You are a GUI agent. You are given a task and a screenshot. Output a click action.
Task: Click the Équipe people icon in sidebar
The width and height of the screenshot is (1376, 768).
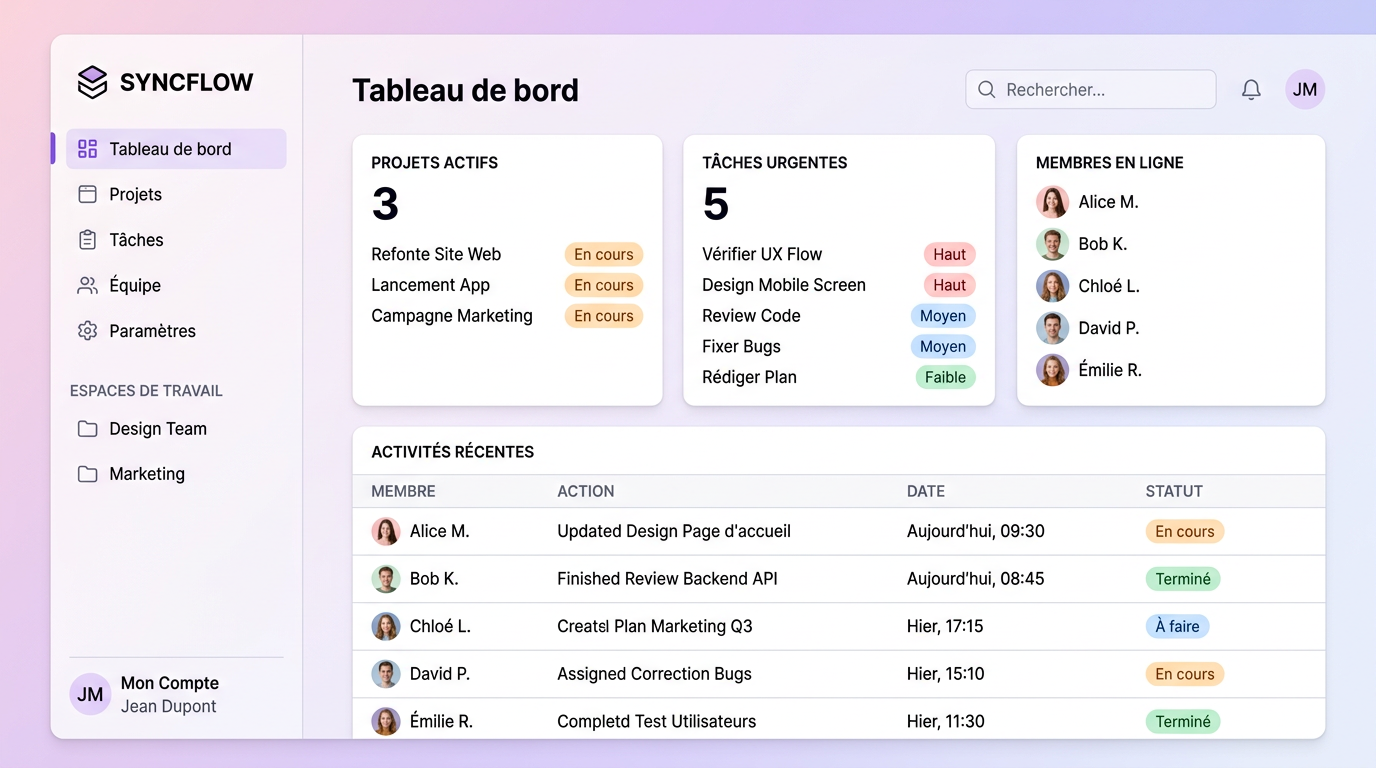click(x=88, y=285)
